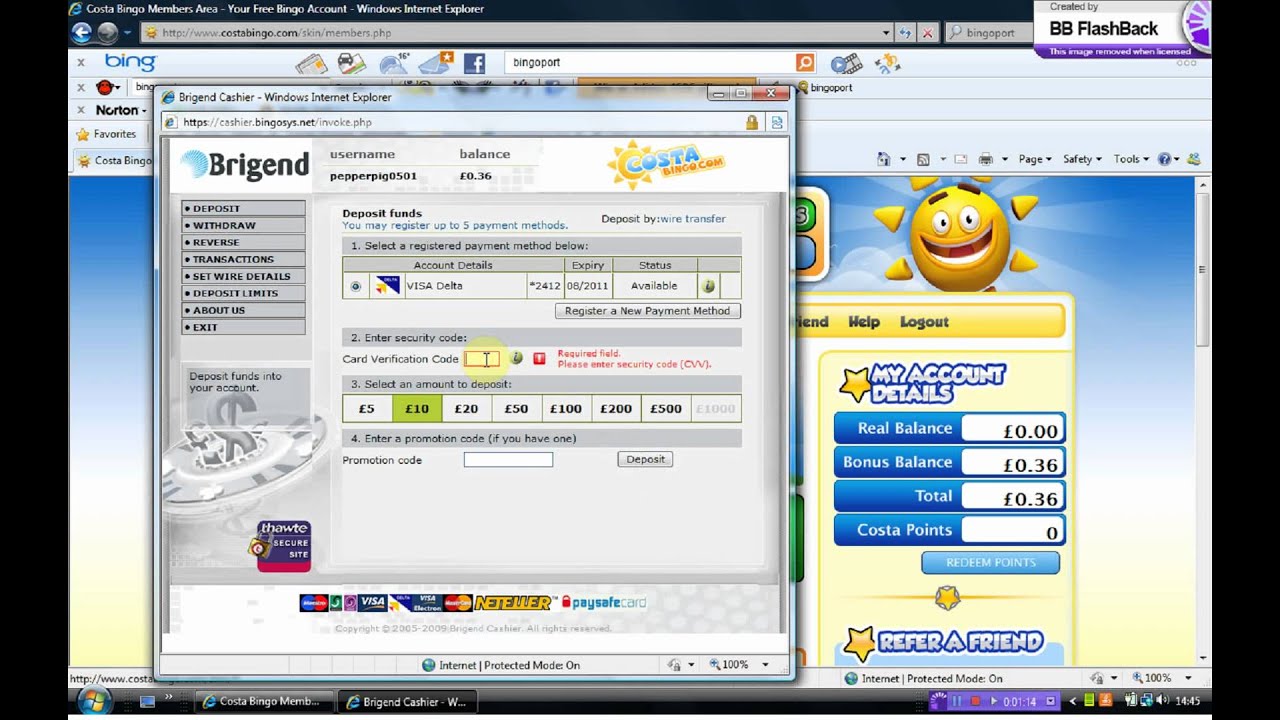Viewport: 1280px width, 720px height.
Task: Open the weather icon in the Bing toolbar
Action: coord(393,63)
